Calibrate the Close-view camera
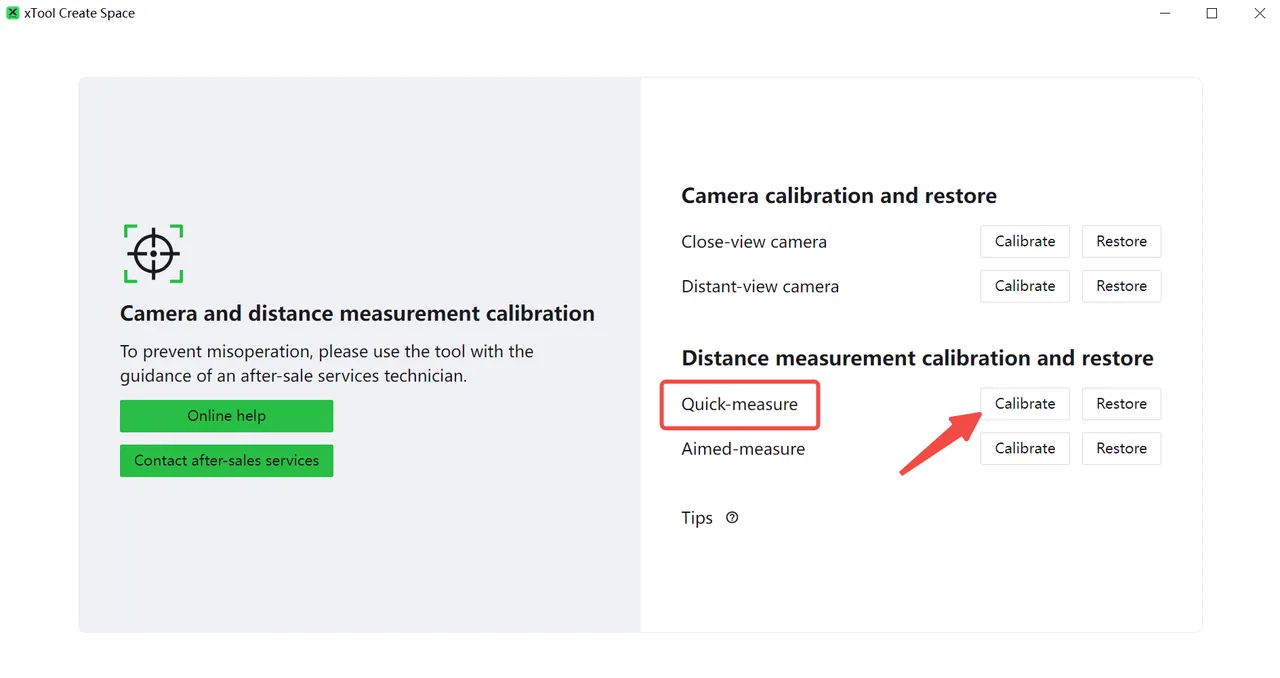The height and width of the screenshot is (678, 1280). click(1025, 241)
